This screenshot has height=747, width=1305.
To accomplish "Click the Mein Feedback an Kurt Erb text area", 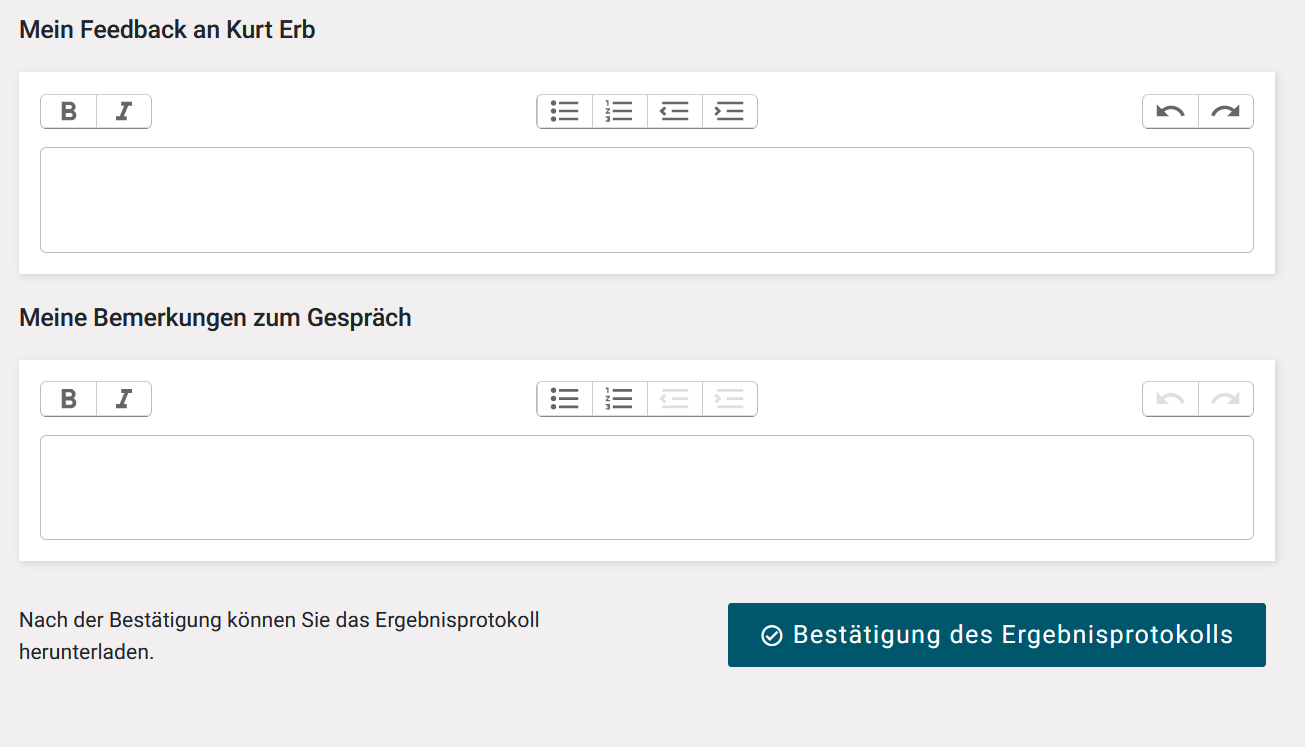I will pos(646,200).
